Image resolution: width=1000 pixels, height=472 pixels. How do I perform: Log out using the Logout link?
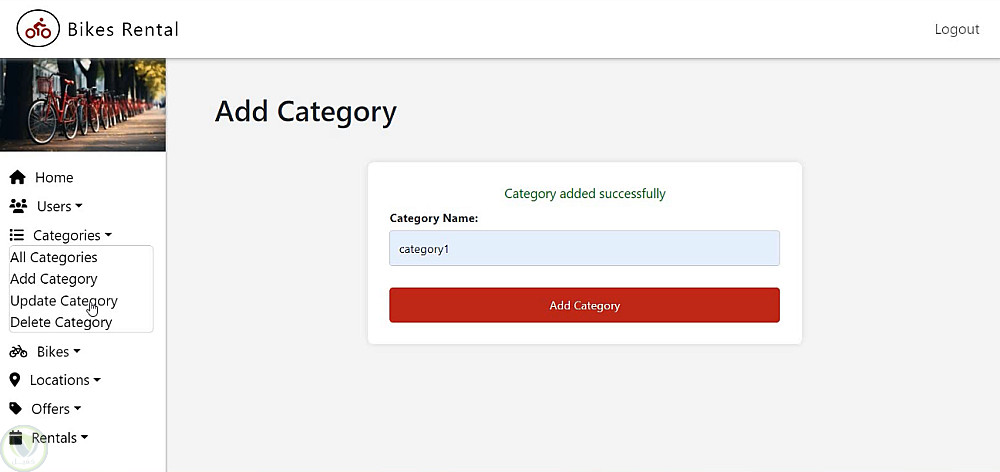pyautogui.click(x=956, y=29)
